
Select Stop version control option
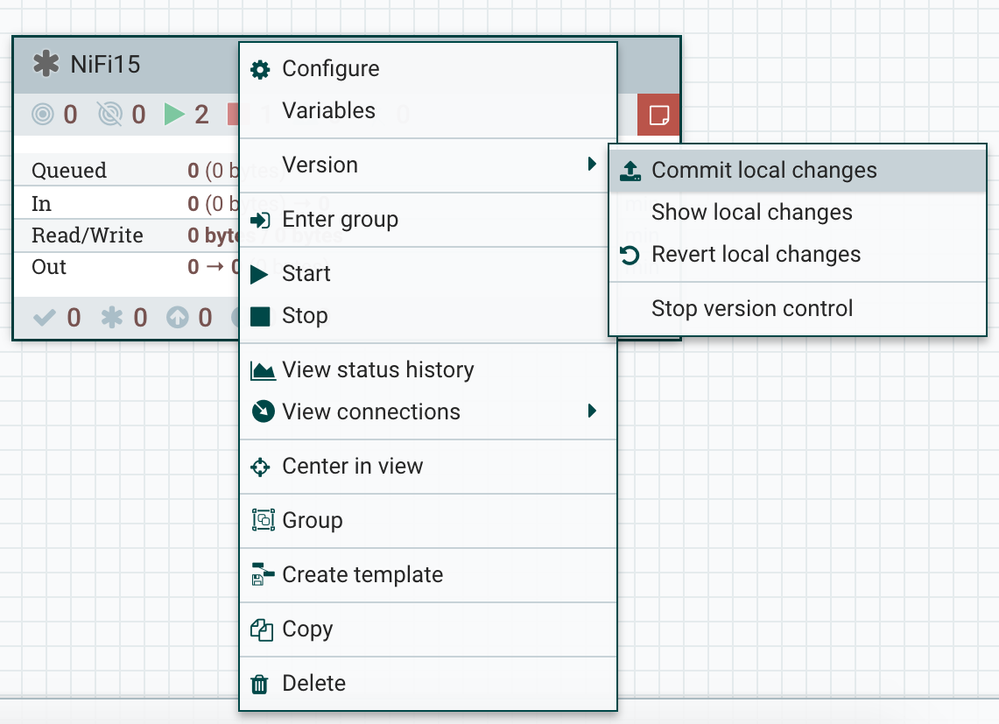[x=752, y=308]
